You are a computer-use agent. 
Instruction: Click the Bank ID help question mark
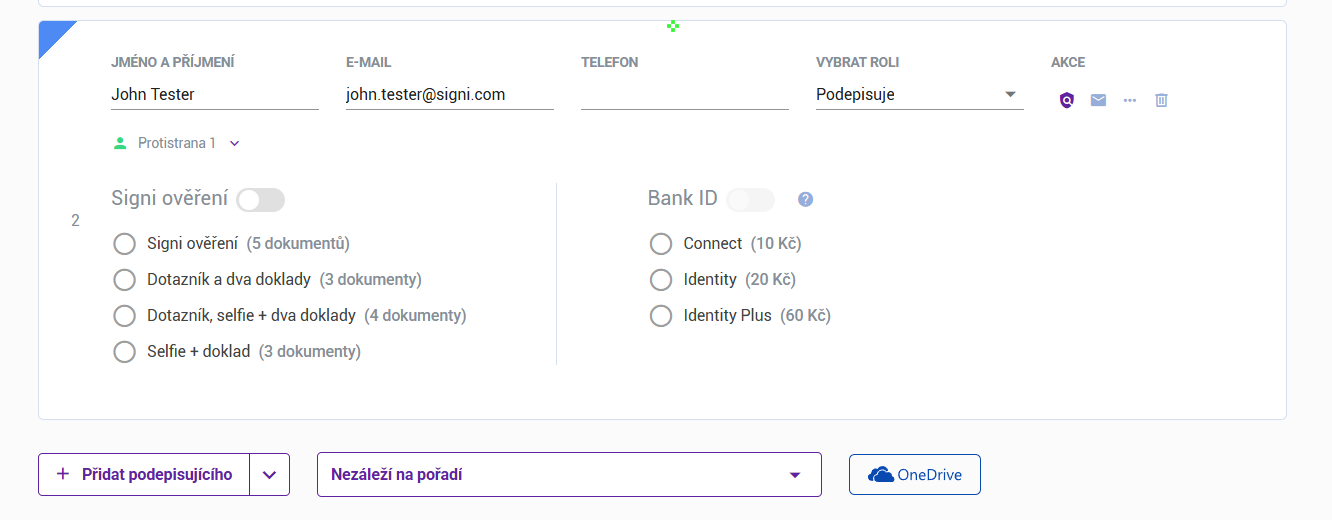point(806,200)
